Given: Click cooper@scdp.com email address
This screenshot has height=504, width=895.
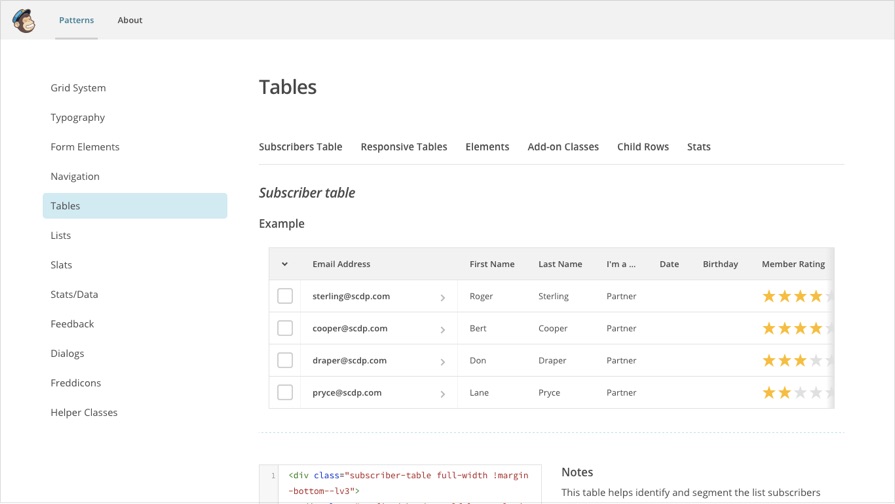Looking at the screenshot, I should 350,328.
